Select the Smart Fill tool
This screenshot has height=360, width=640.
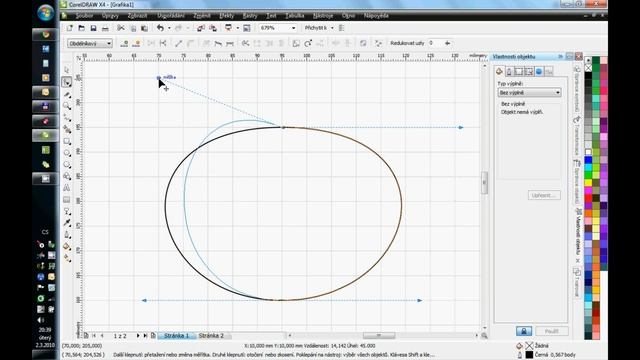click(x=67, y=130)
